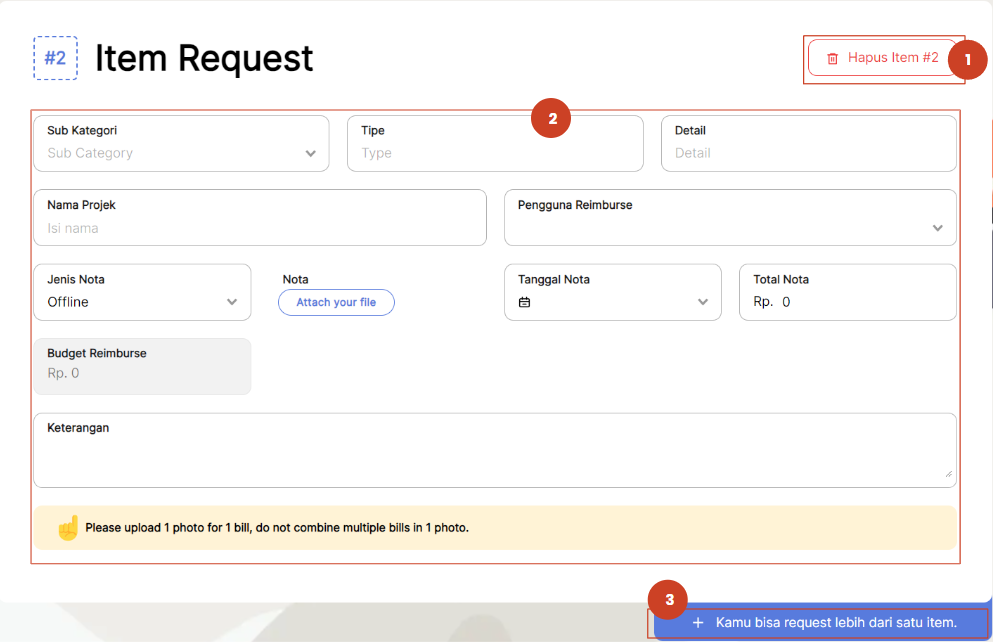Click the trash icon beside Hapus Item #2
The width and height of the screenshot is (993, 642).
click(832, 59)
